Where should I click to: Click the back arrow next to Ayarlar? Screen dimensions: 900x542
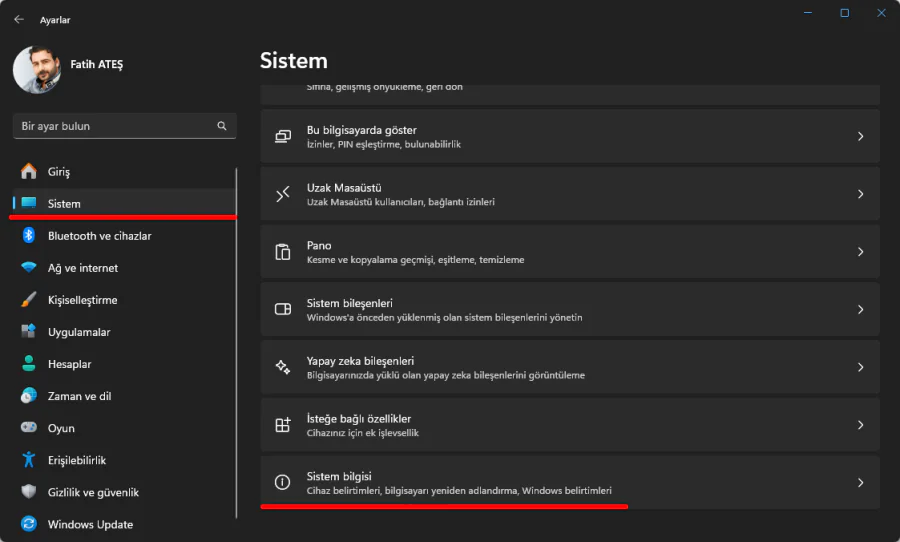coord(19,20)
